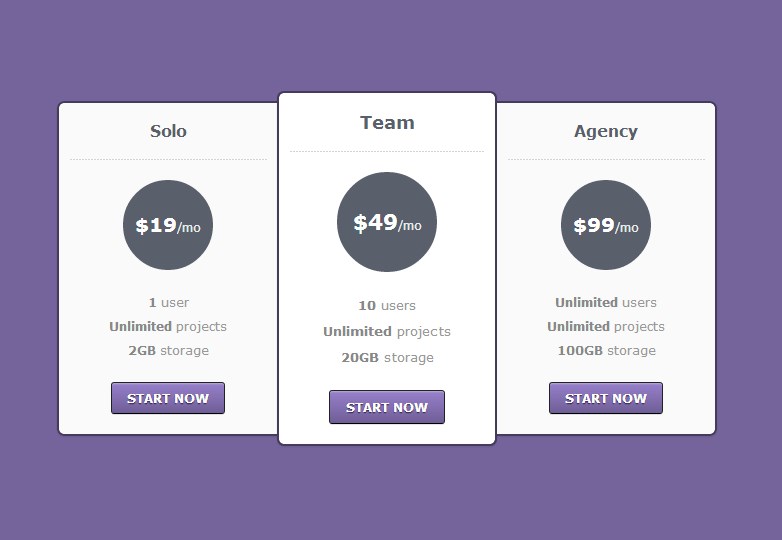782x540 pixels.
Task: Click the dotted divider under the Team title
Action: point(387,152)
